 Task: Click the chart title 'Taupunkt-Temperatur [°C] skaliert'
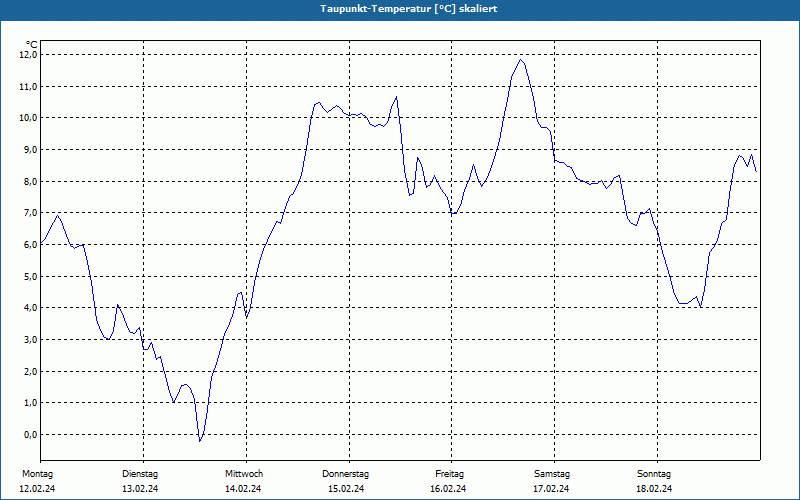point(409,9)
